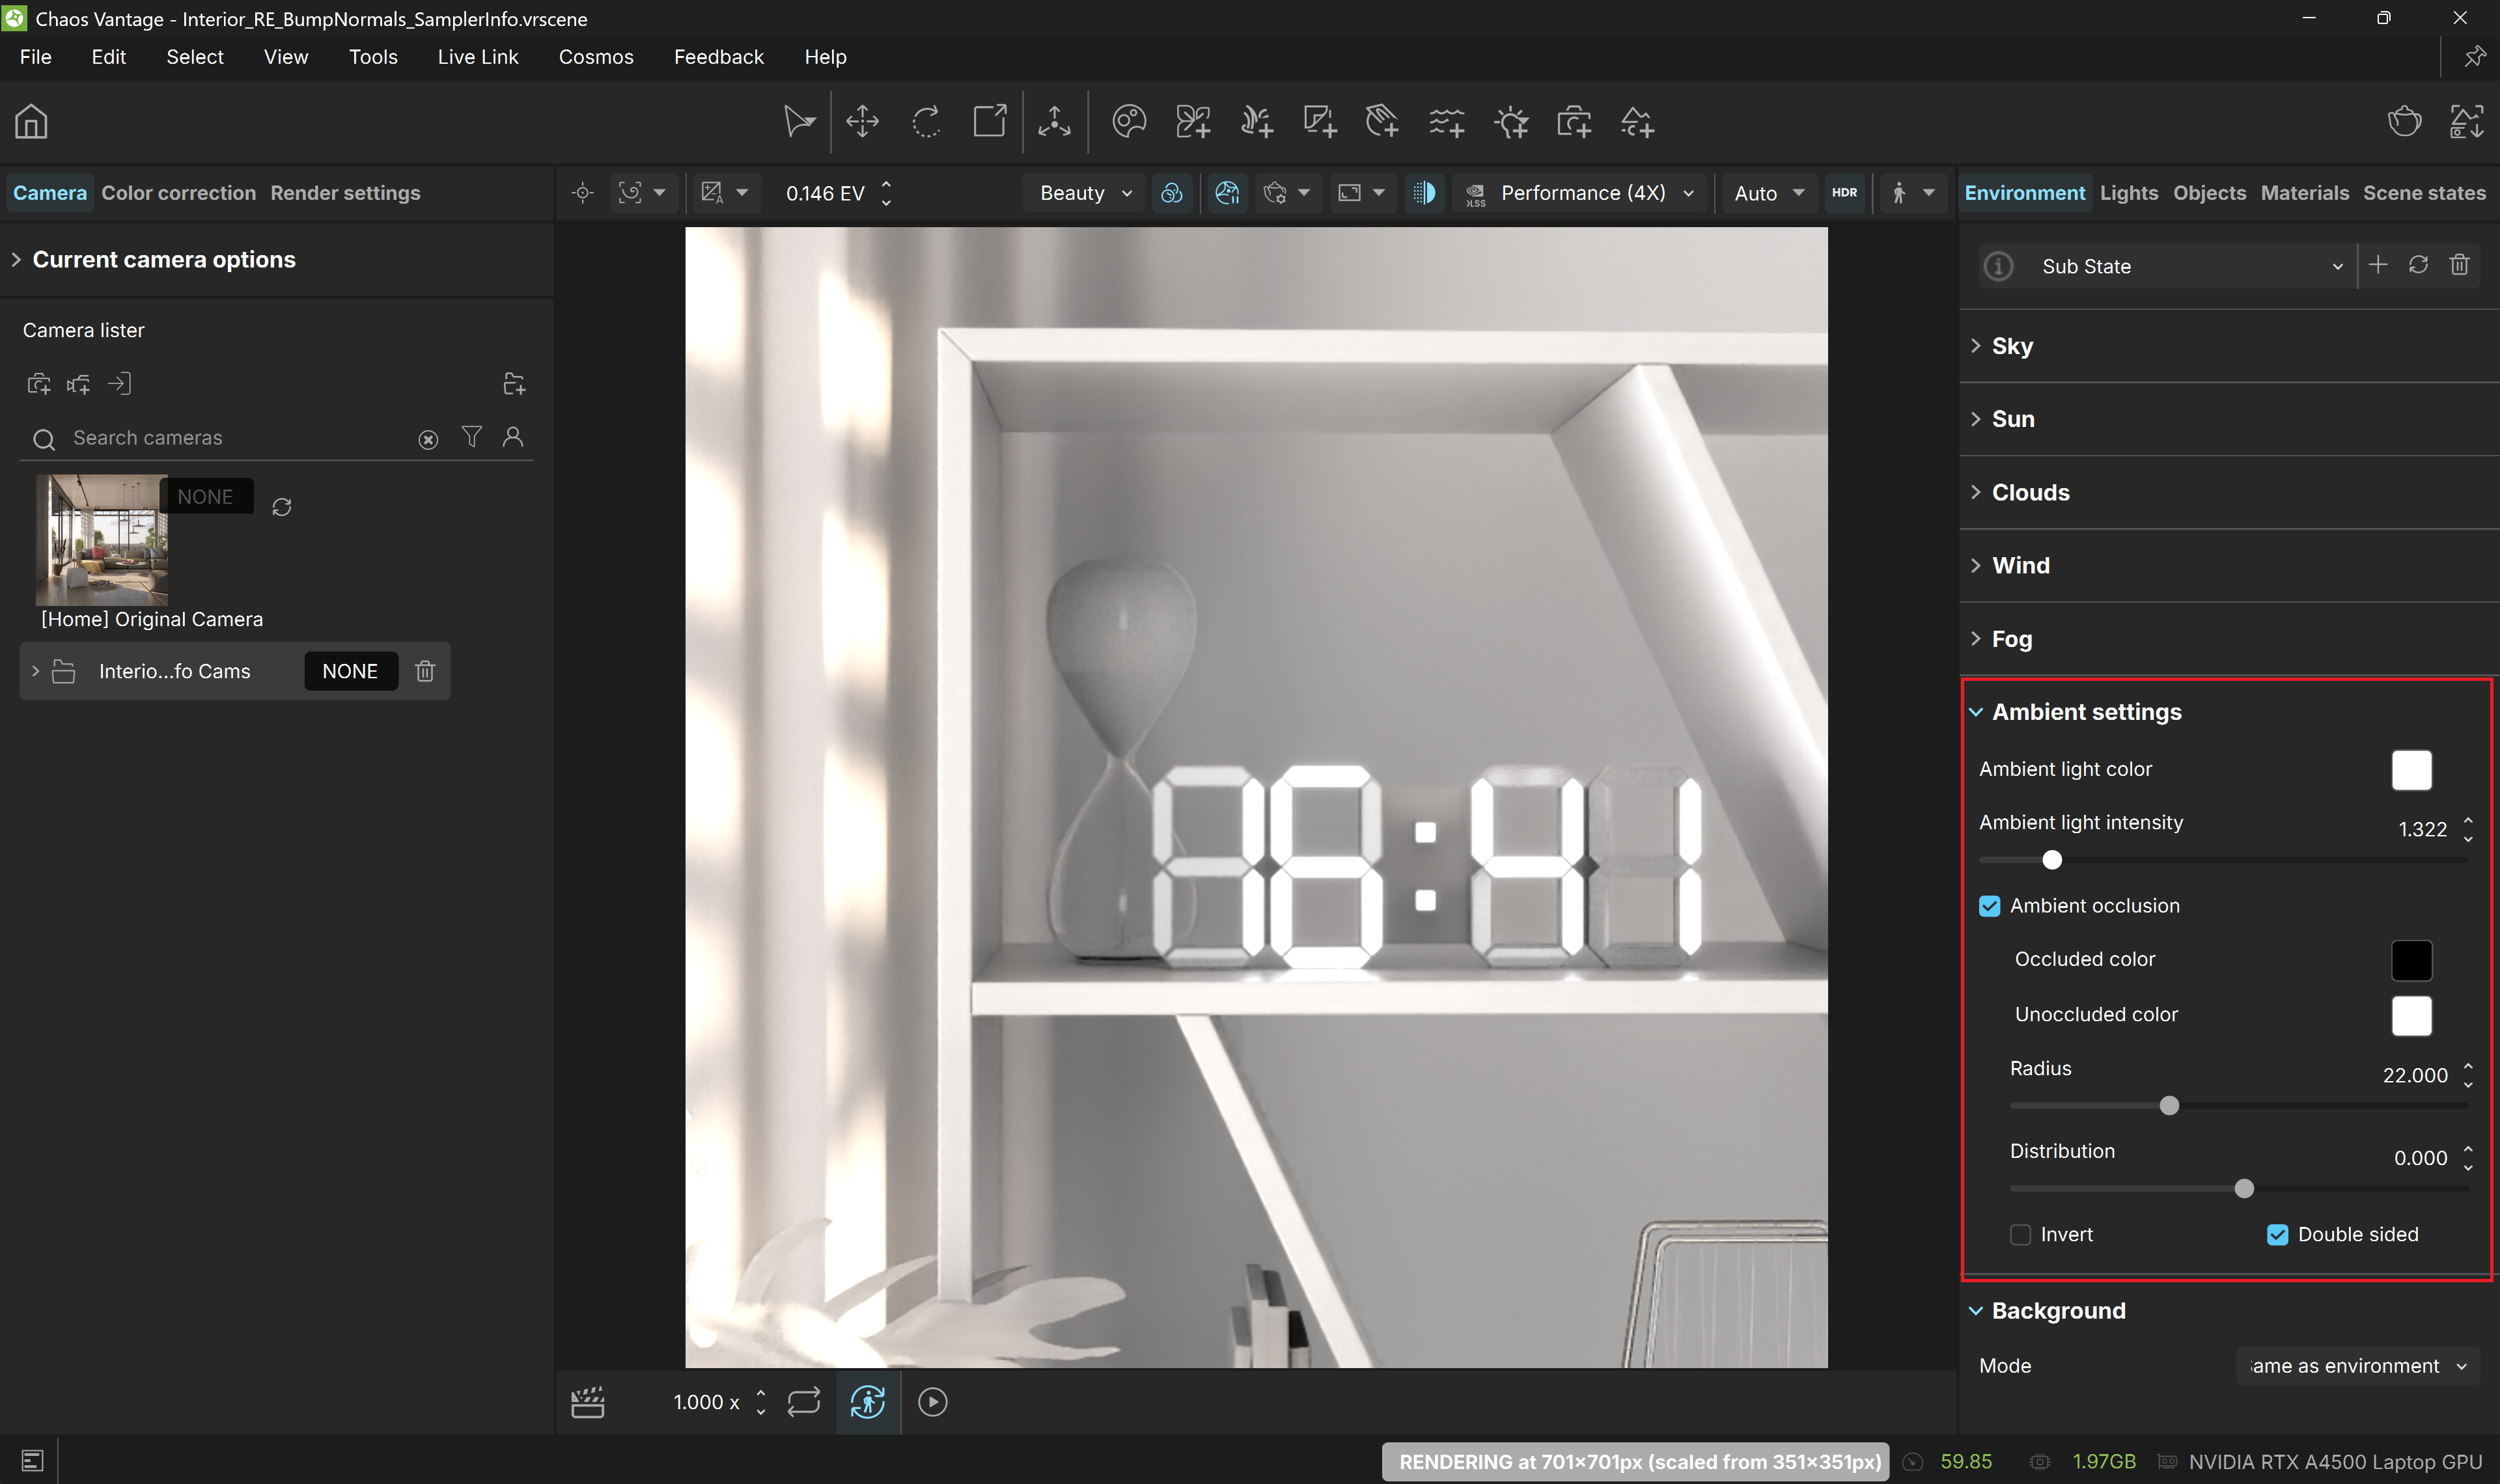Click the add light icon

[1511, 122]
